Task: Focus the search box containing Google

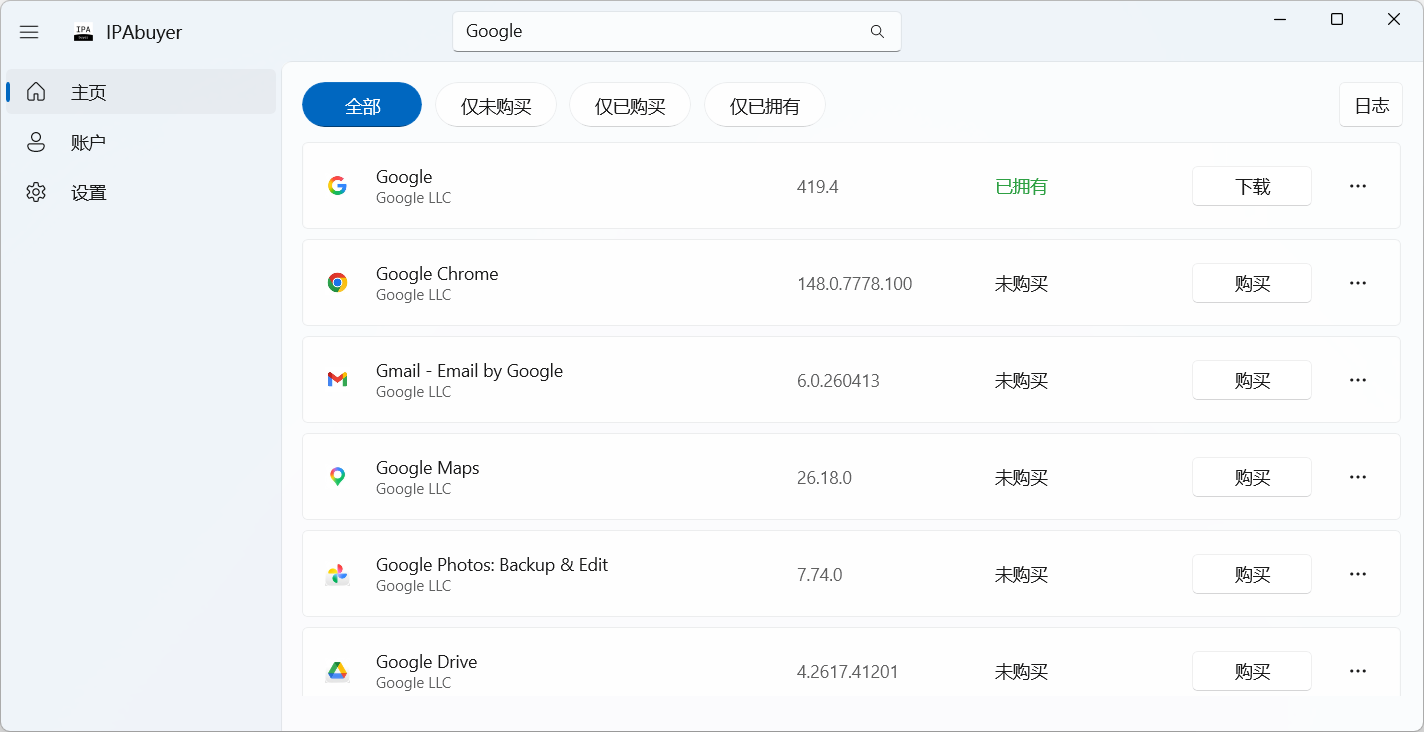Action: pos(677,31)
